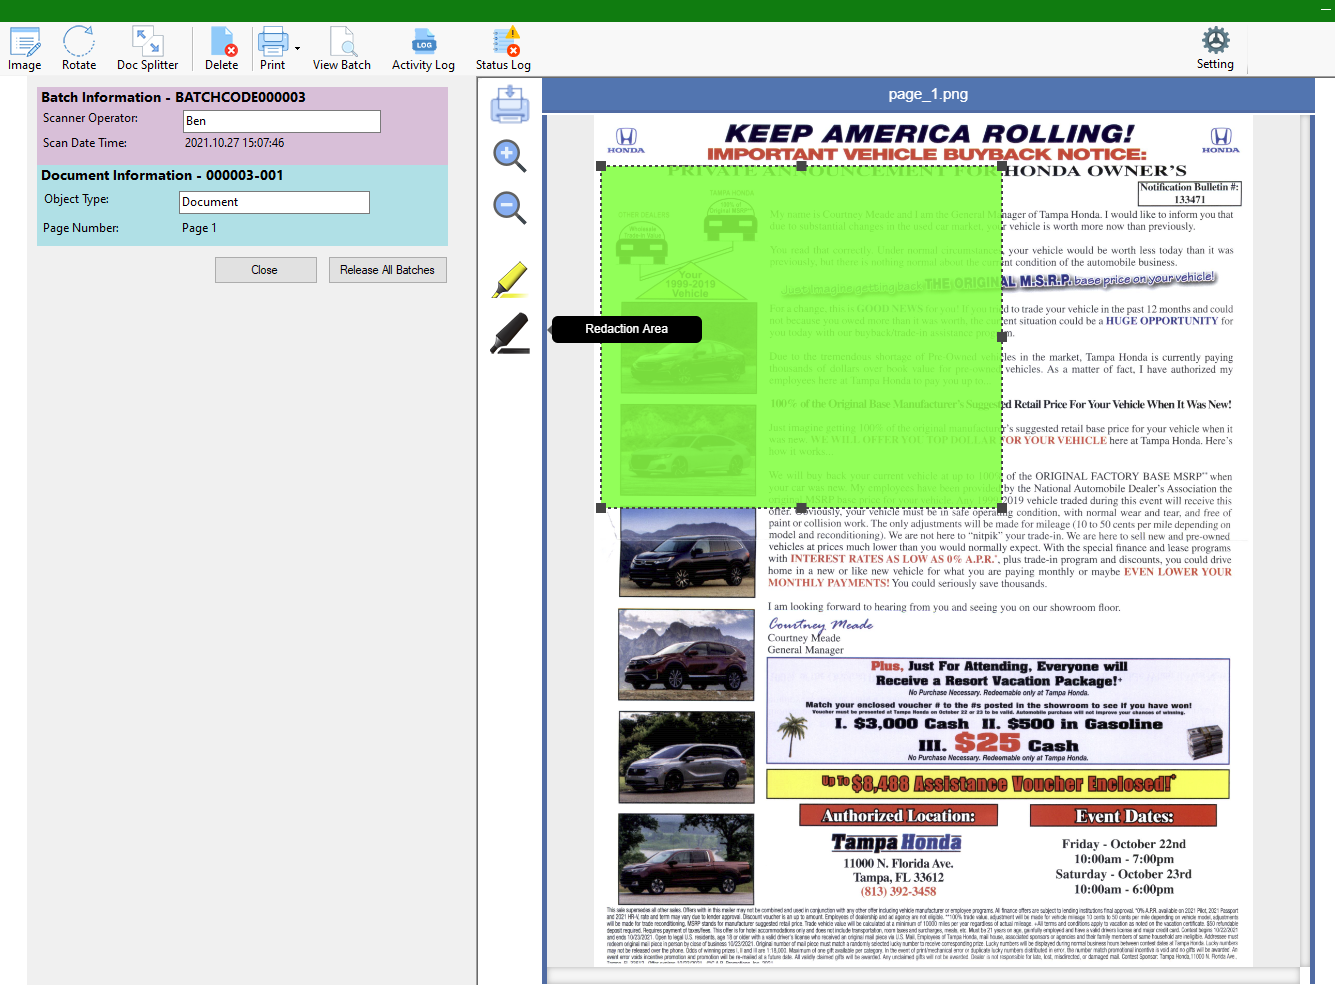Click the scan date 2021.10.27 15:07:46

(x=234, y=143)
